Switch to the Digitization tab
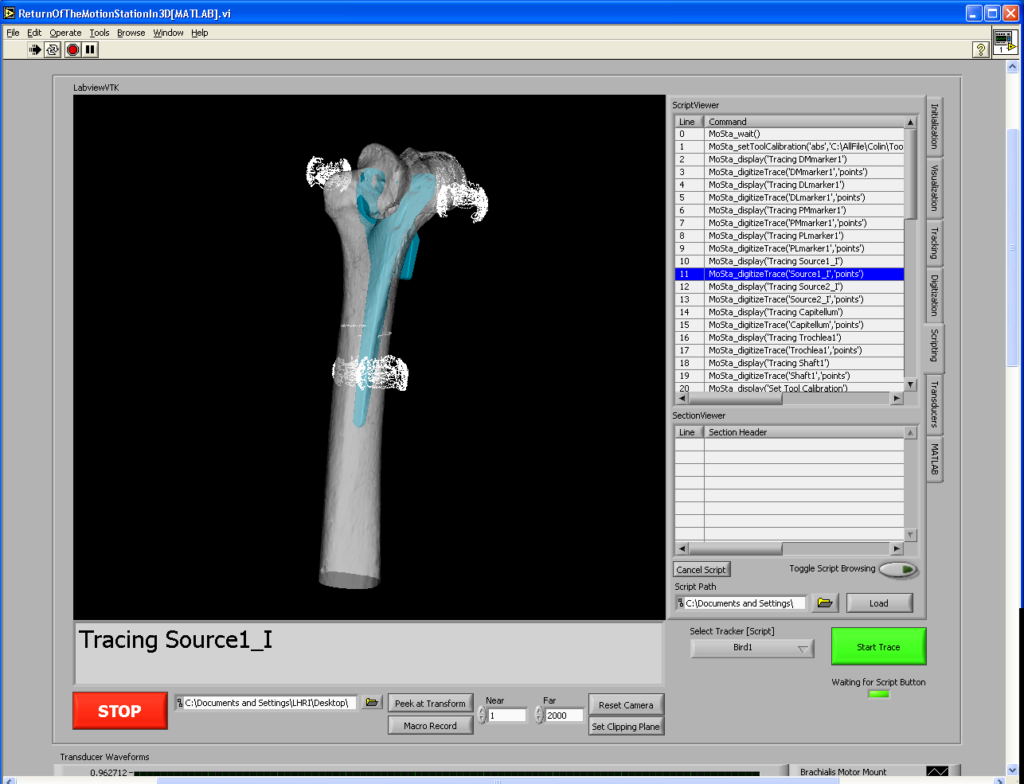1024x784 pixels. pyautogui.click(x=934, y=295)
